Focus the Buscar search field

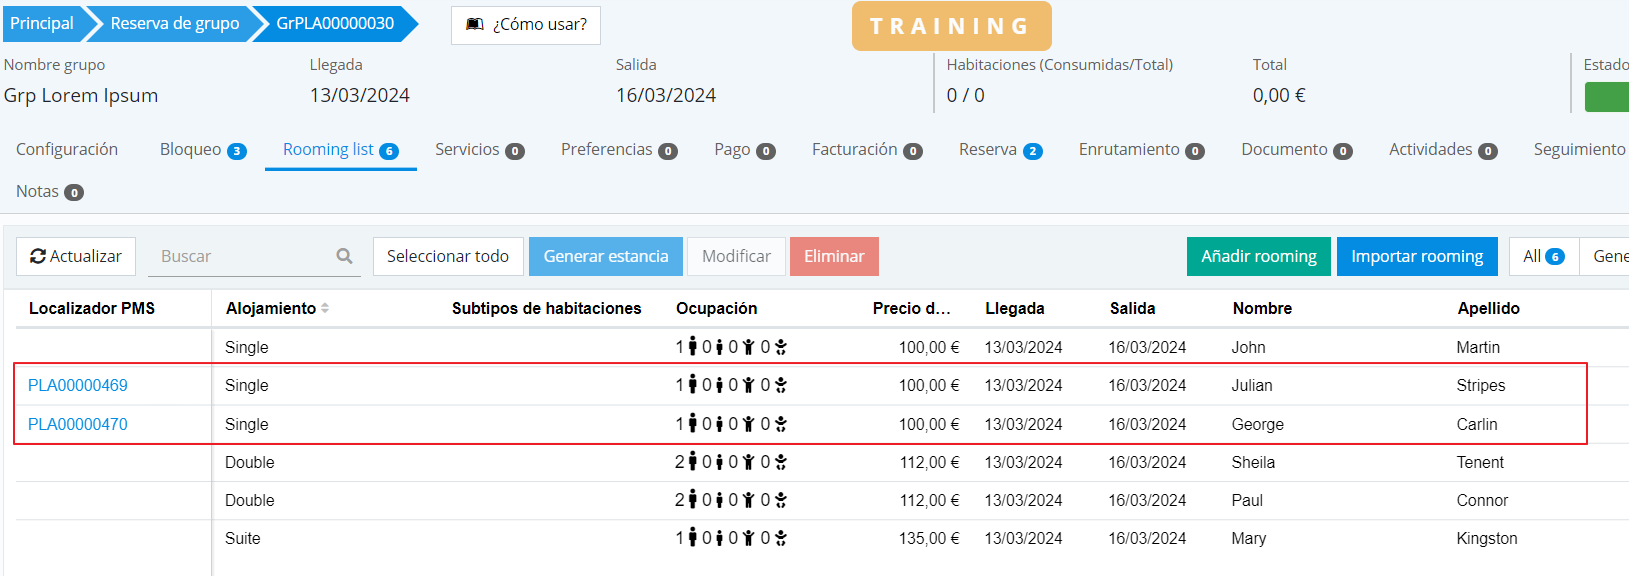(240, 256)
